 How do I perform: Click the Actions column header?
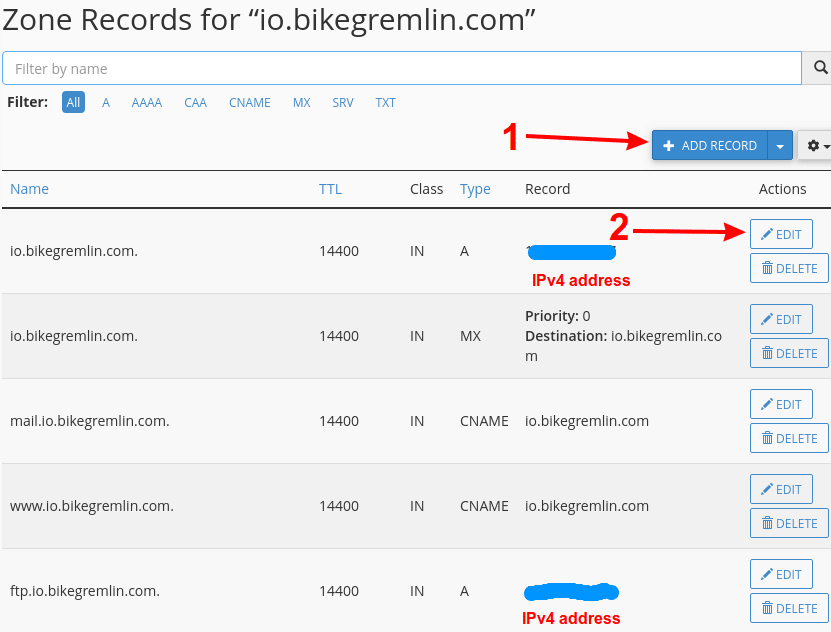point(782,189)
